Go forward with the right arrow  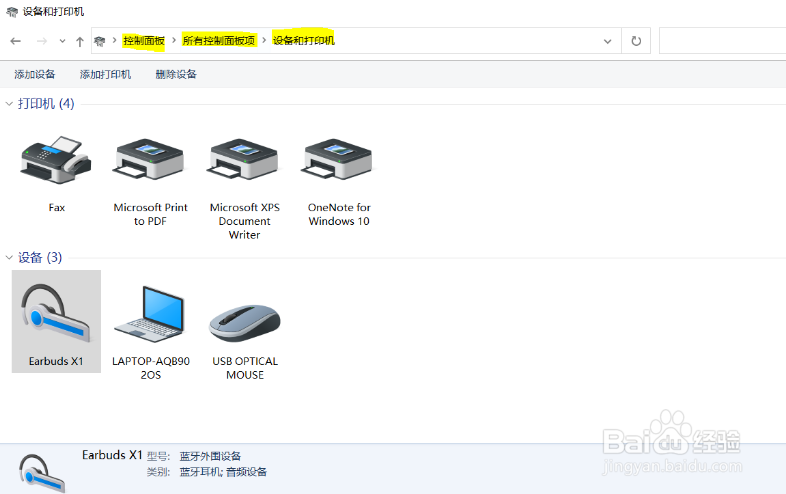pos(42,41)
